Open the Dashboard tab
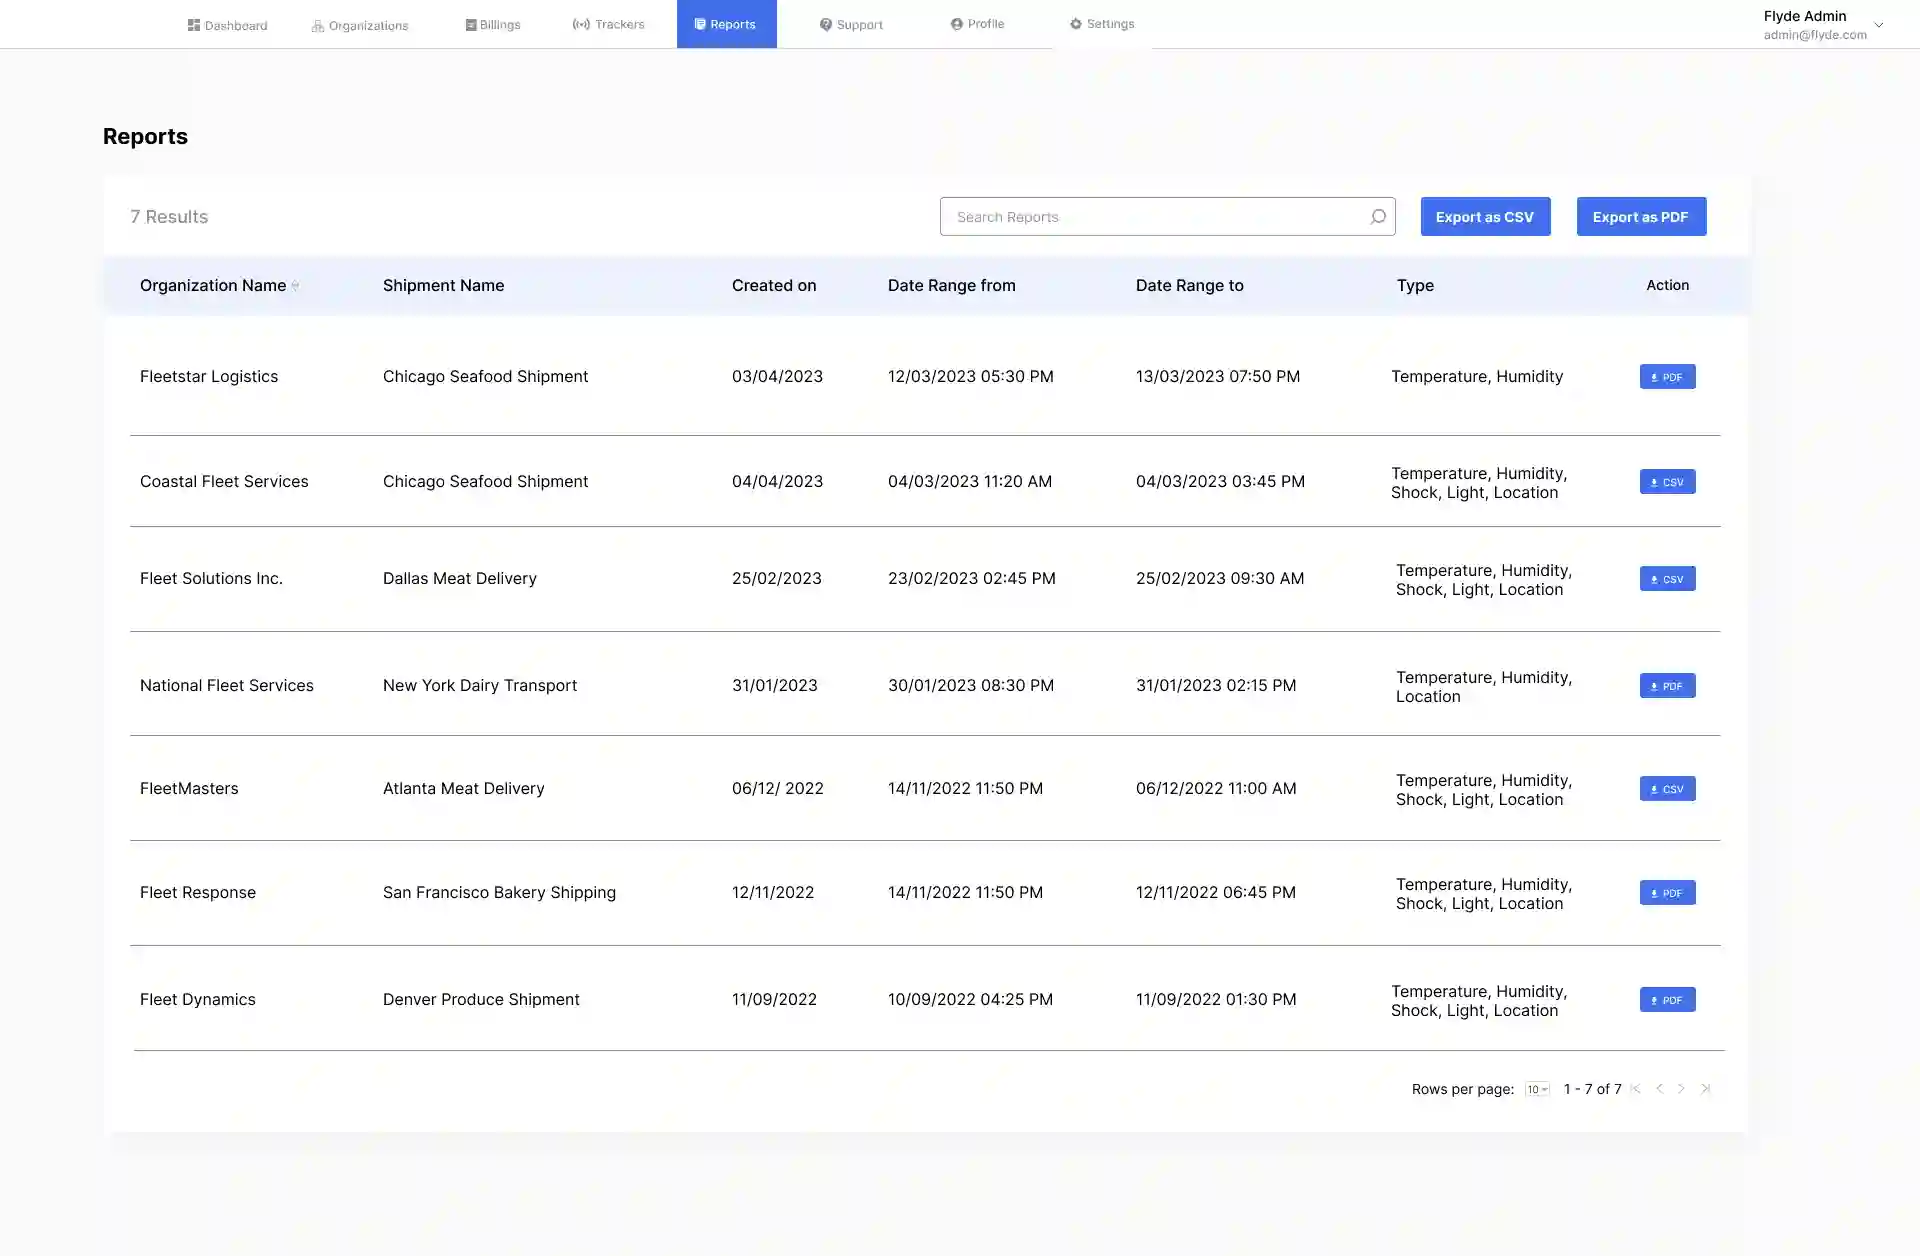 227,25
